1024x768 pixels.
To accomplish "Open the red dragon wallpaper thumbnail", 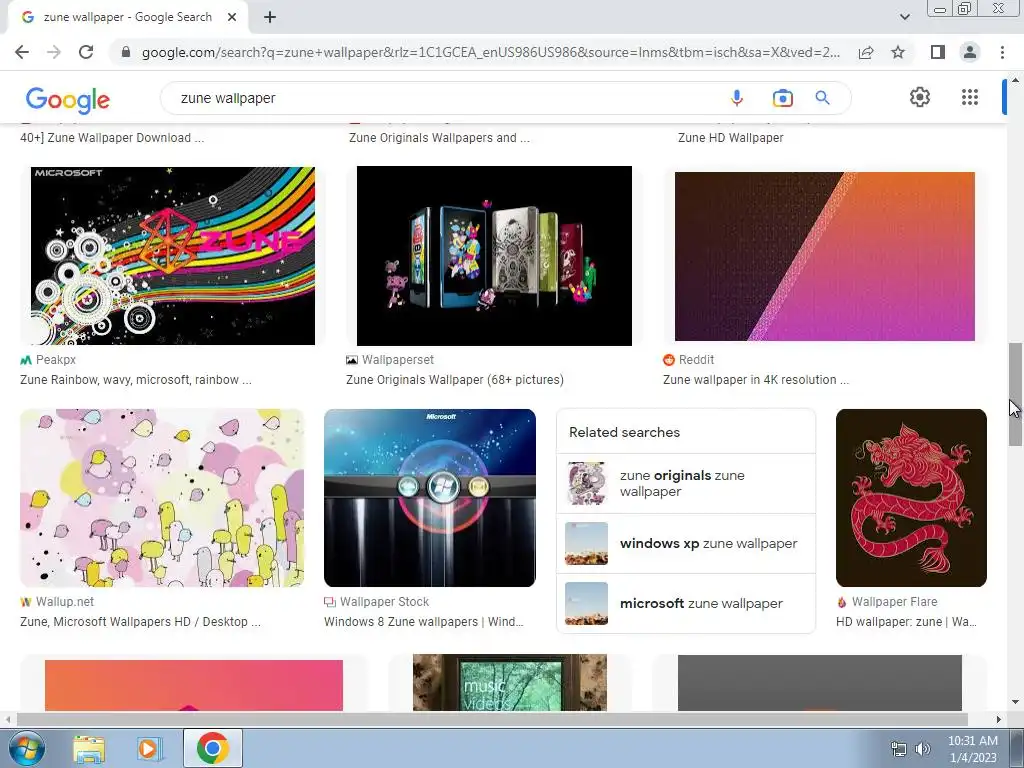I will (911, 498).
